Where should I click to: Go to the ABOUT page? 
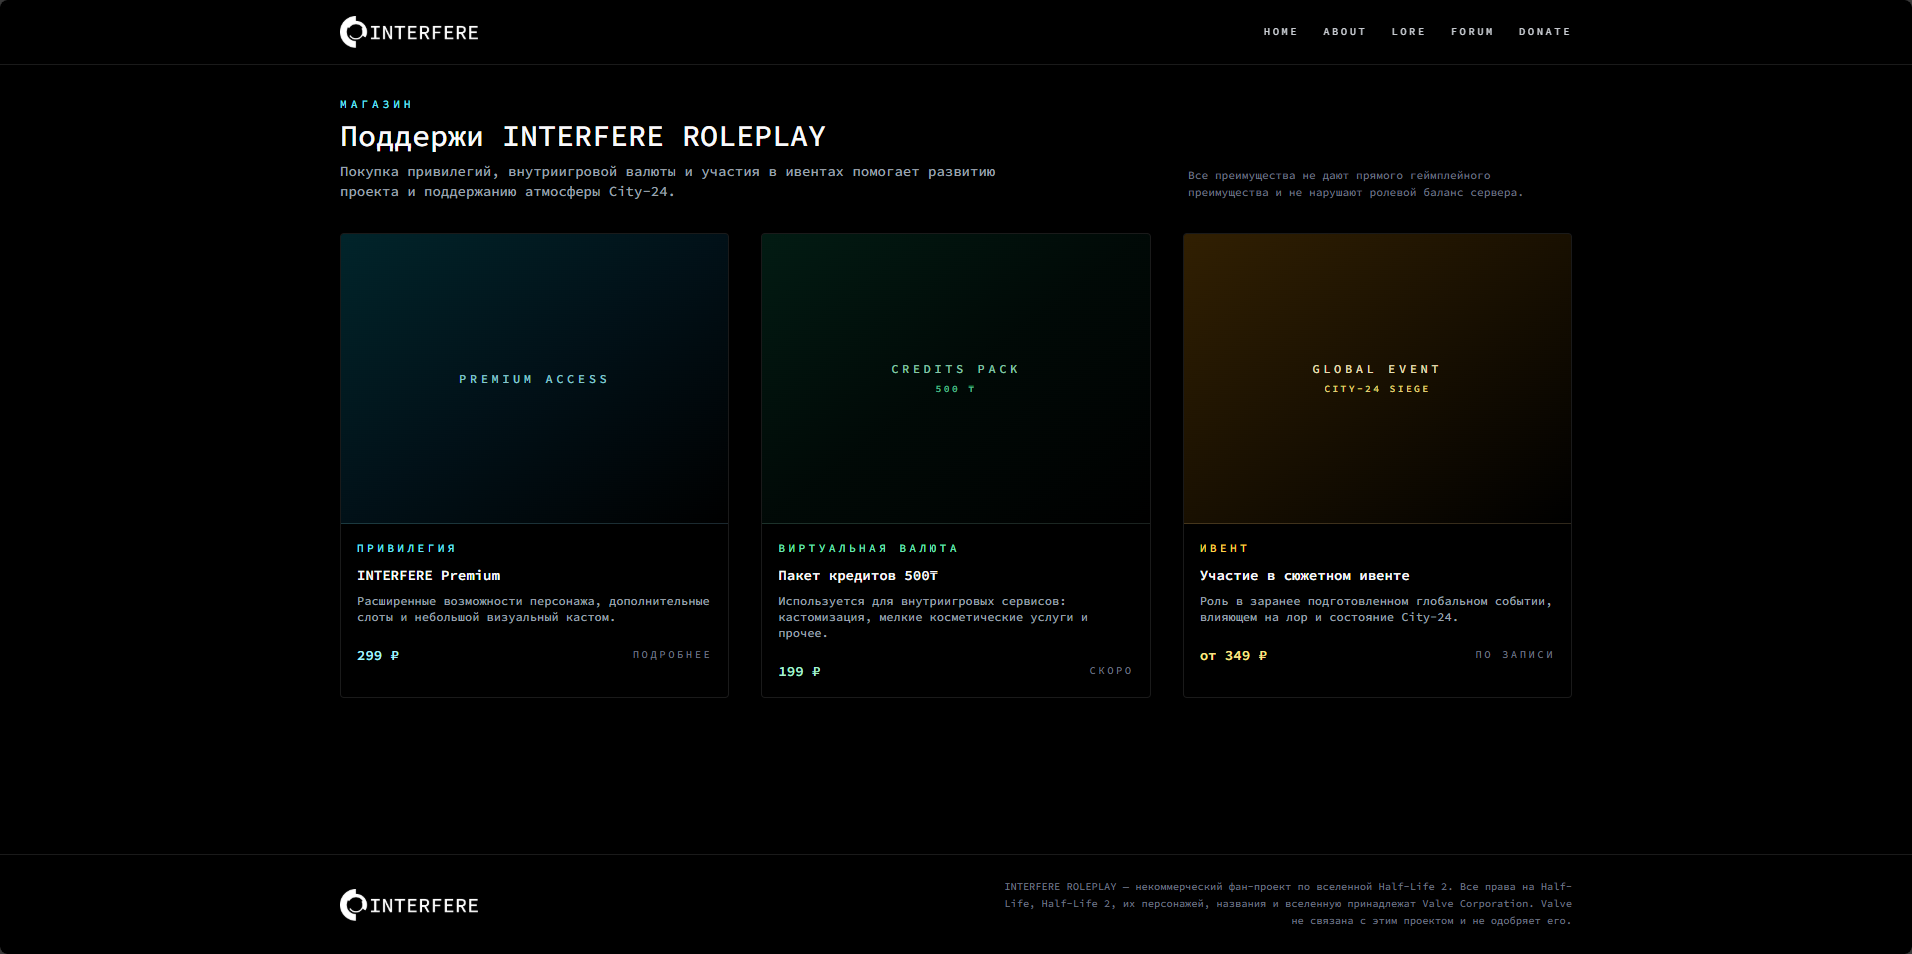click(1344, 32)
